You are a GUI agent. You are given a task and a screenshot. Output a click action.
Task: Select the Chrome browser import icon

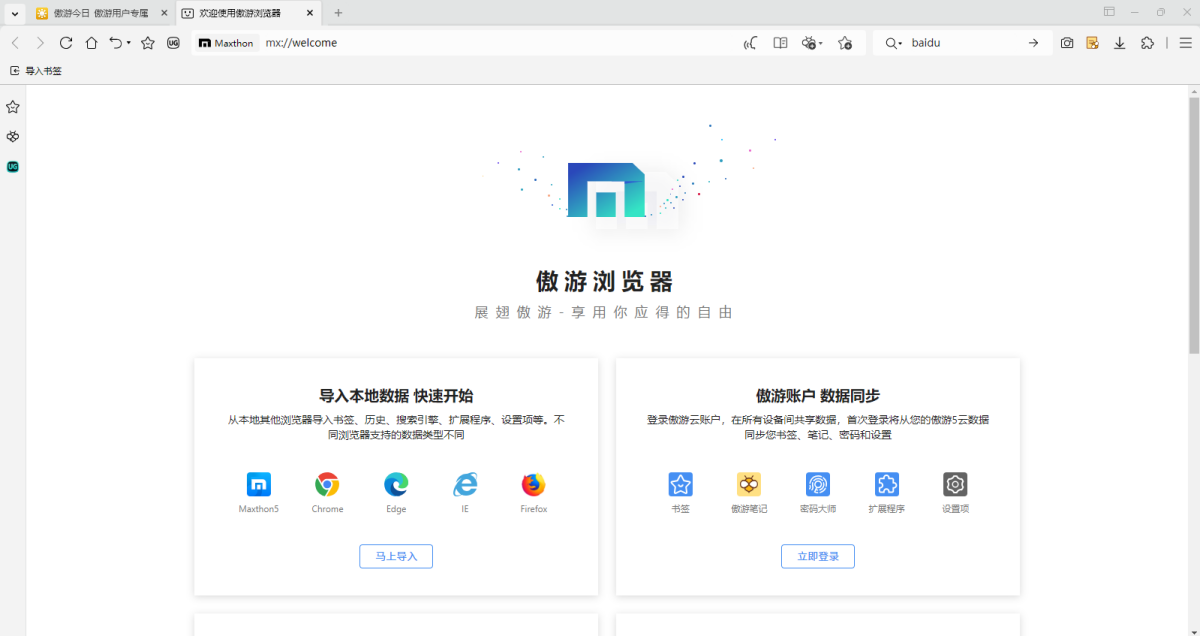(327, 485)
